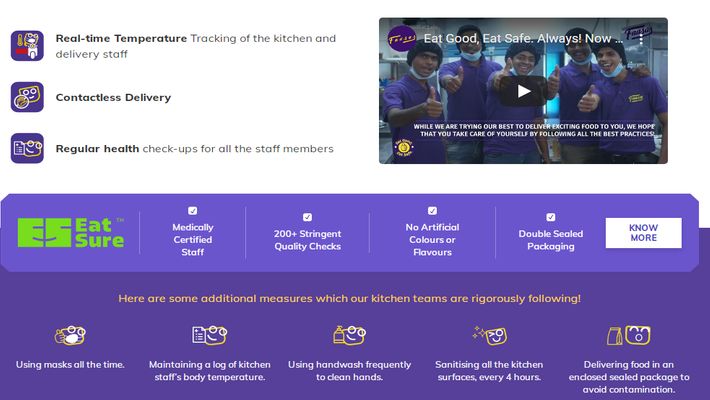Screen dimensions: 710x400
Task: Click the sealed package delivery icon
Action: click(x=629, y=335)
